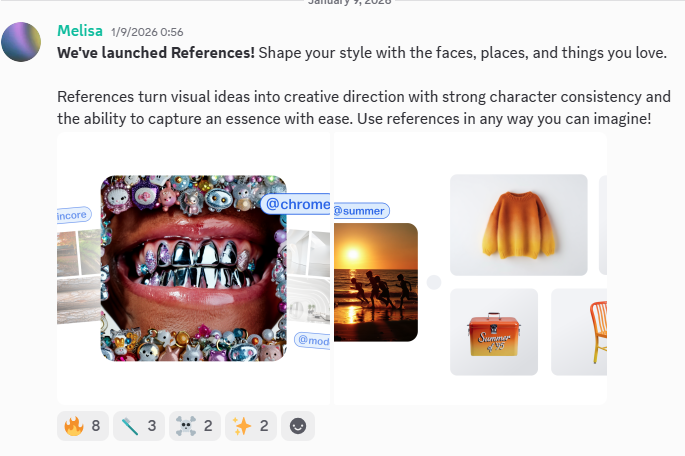Click Melisa's profile avatar
The height and width of the screenshot is (456, 685).
[x=21, y=42]
